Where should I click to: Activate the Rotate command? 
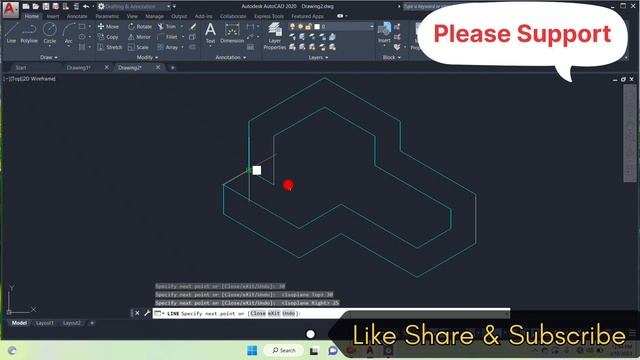(140, 27)
